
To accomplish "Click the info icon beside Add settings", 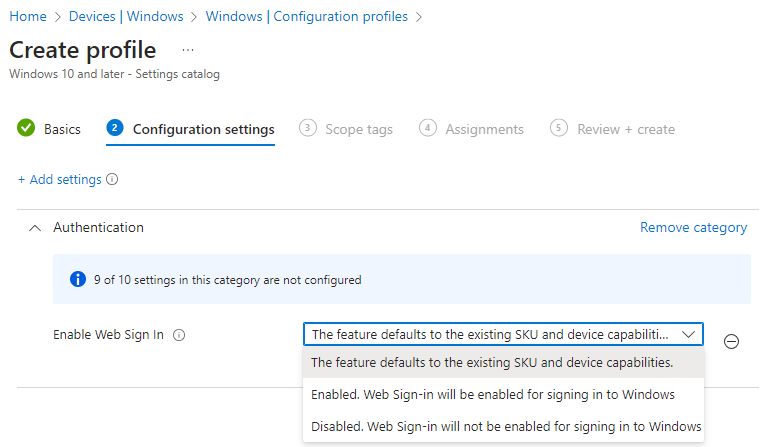I will click(112, 179).
